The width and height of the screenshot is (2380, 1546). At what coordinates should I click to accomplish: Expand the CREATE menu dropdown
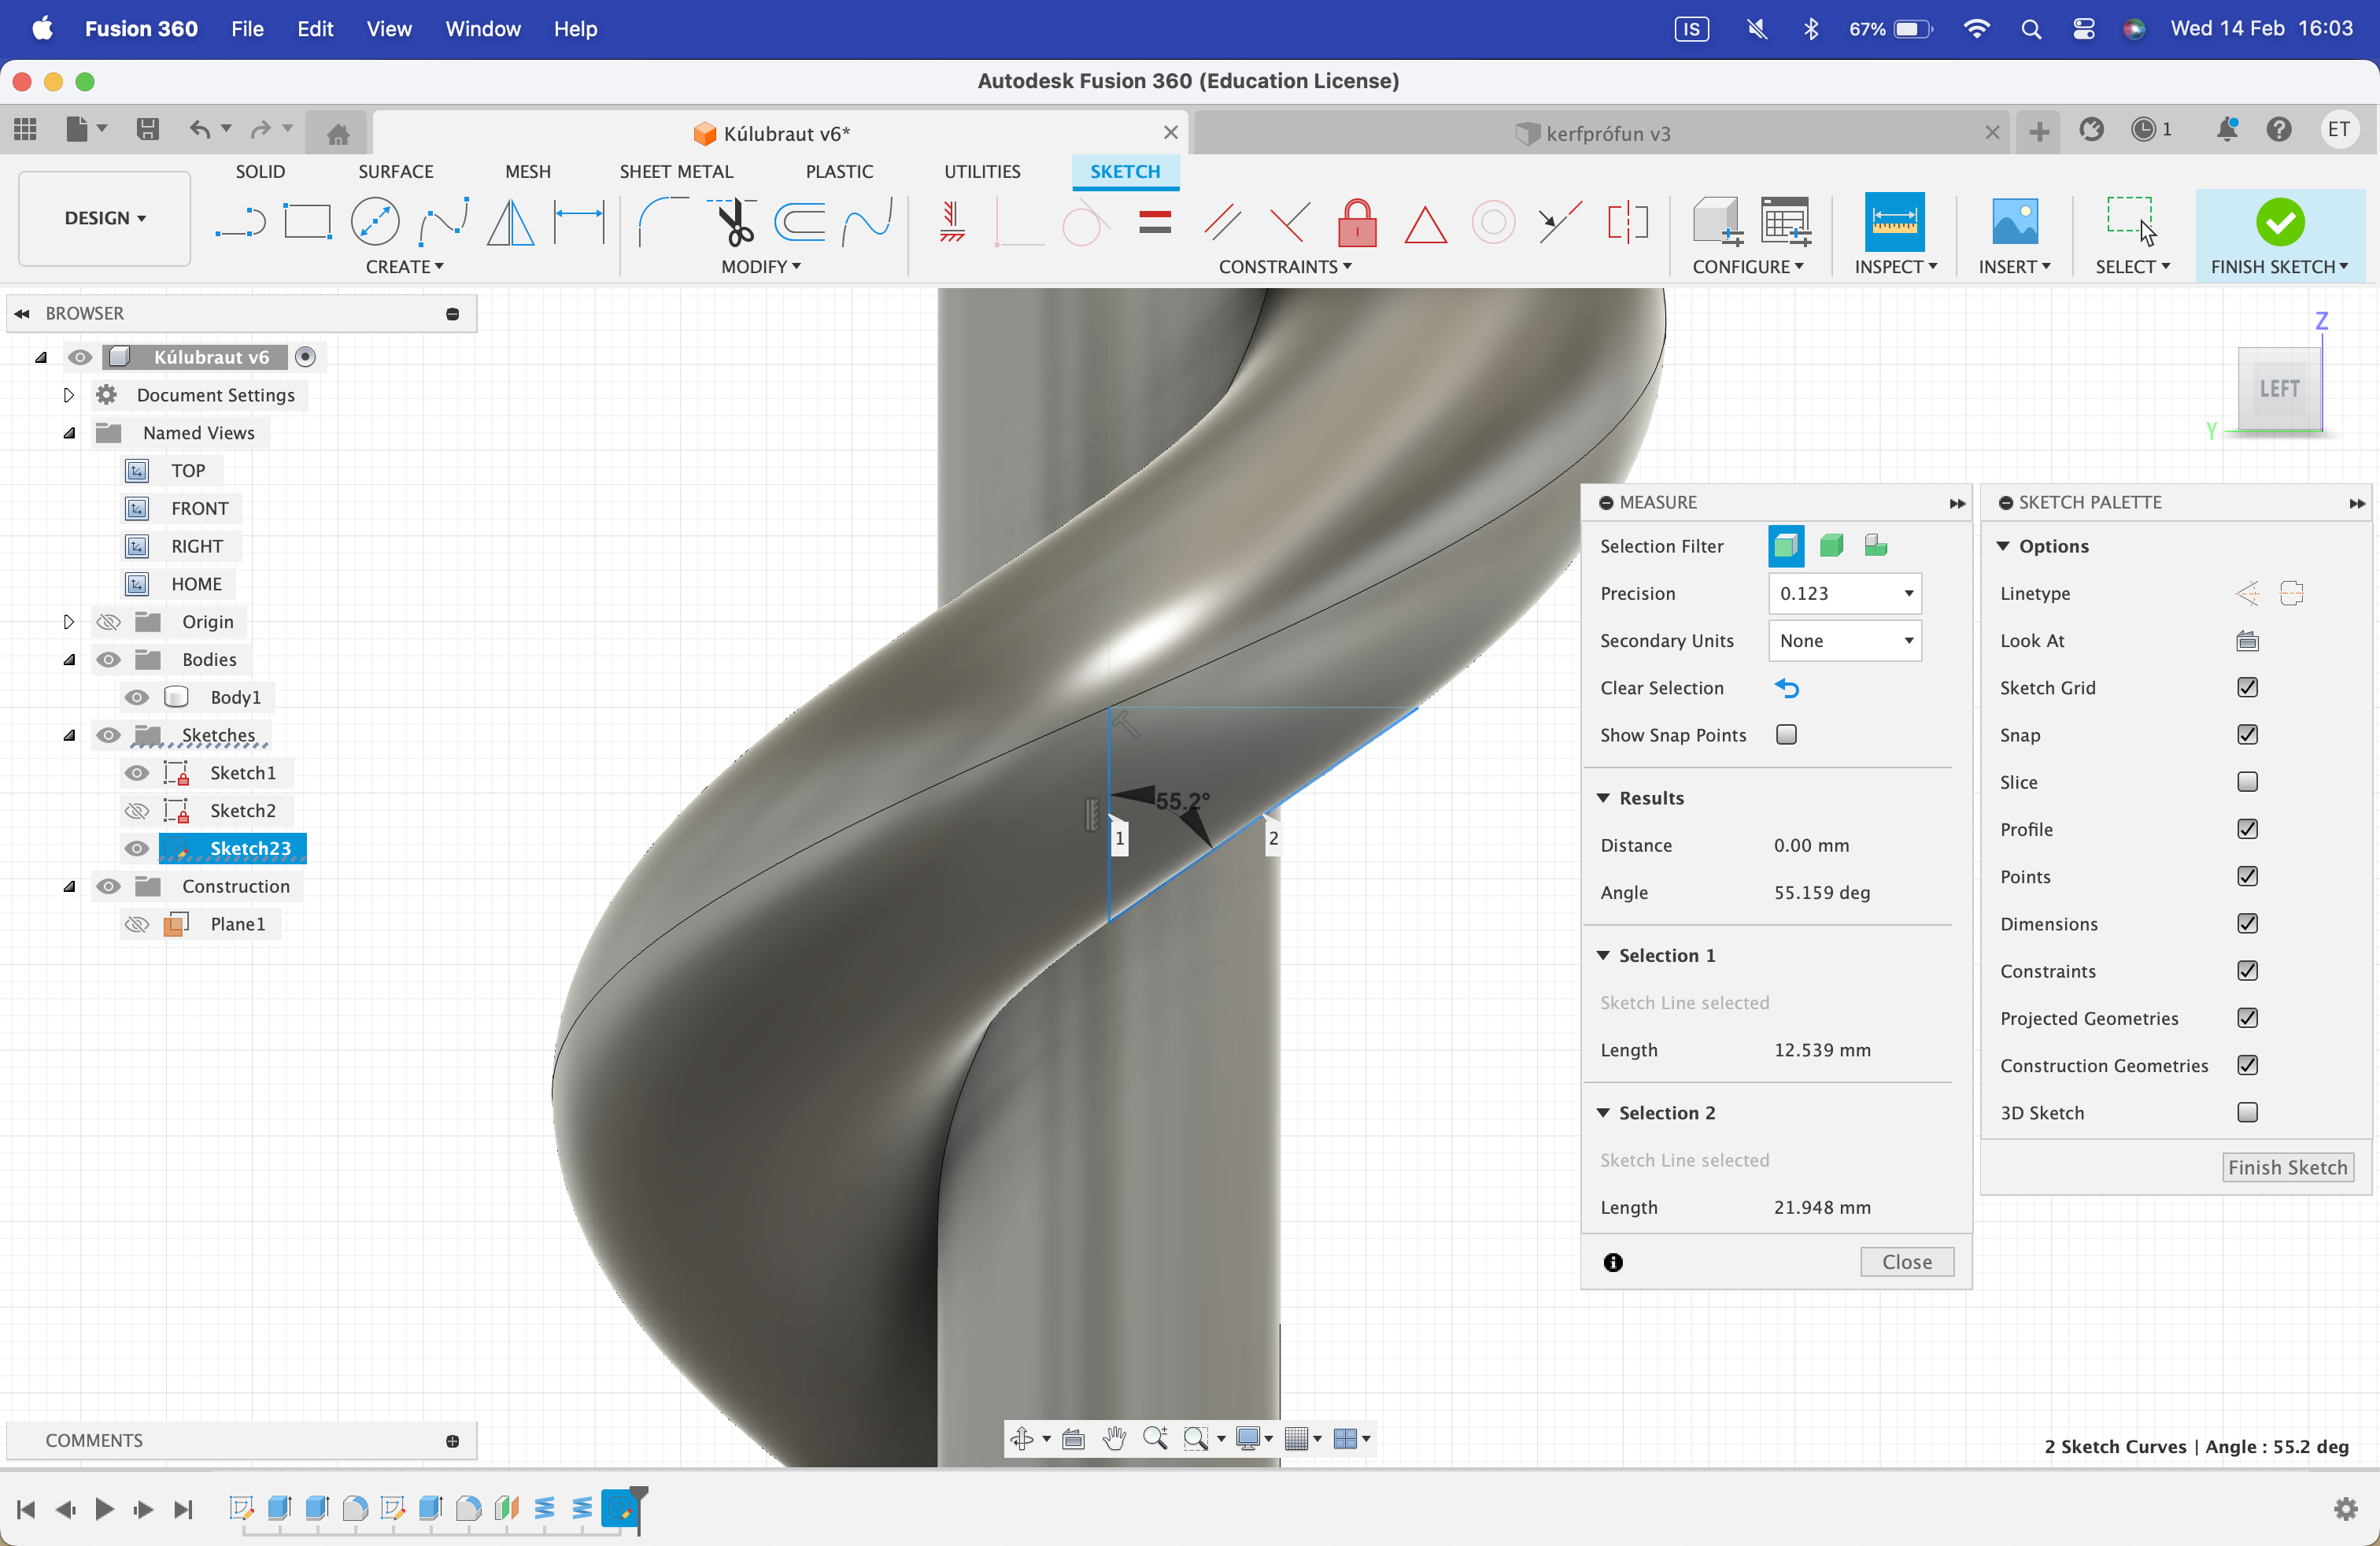pos(404,267)
